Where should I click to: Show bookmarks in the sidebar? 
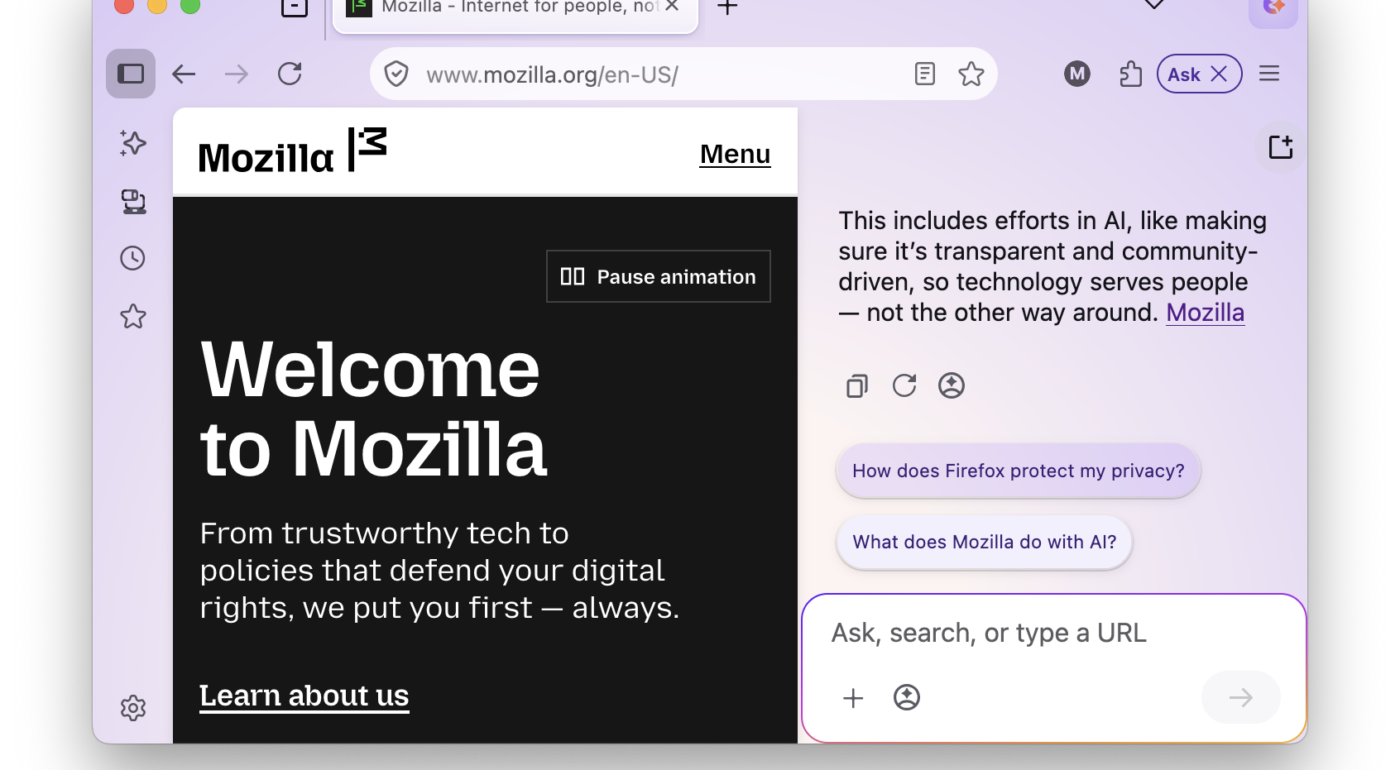[x=132, y=316]
